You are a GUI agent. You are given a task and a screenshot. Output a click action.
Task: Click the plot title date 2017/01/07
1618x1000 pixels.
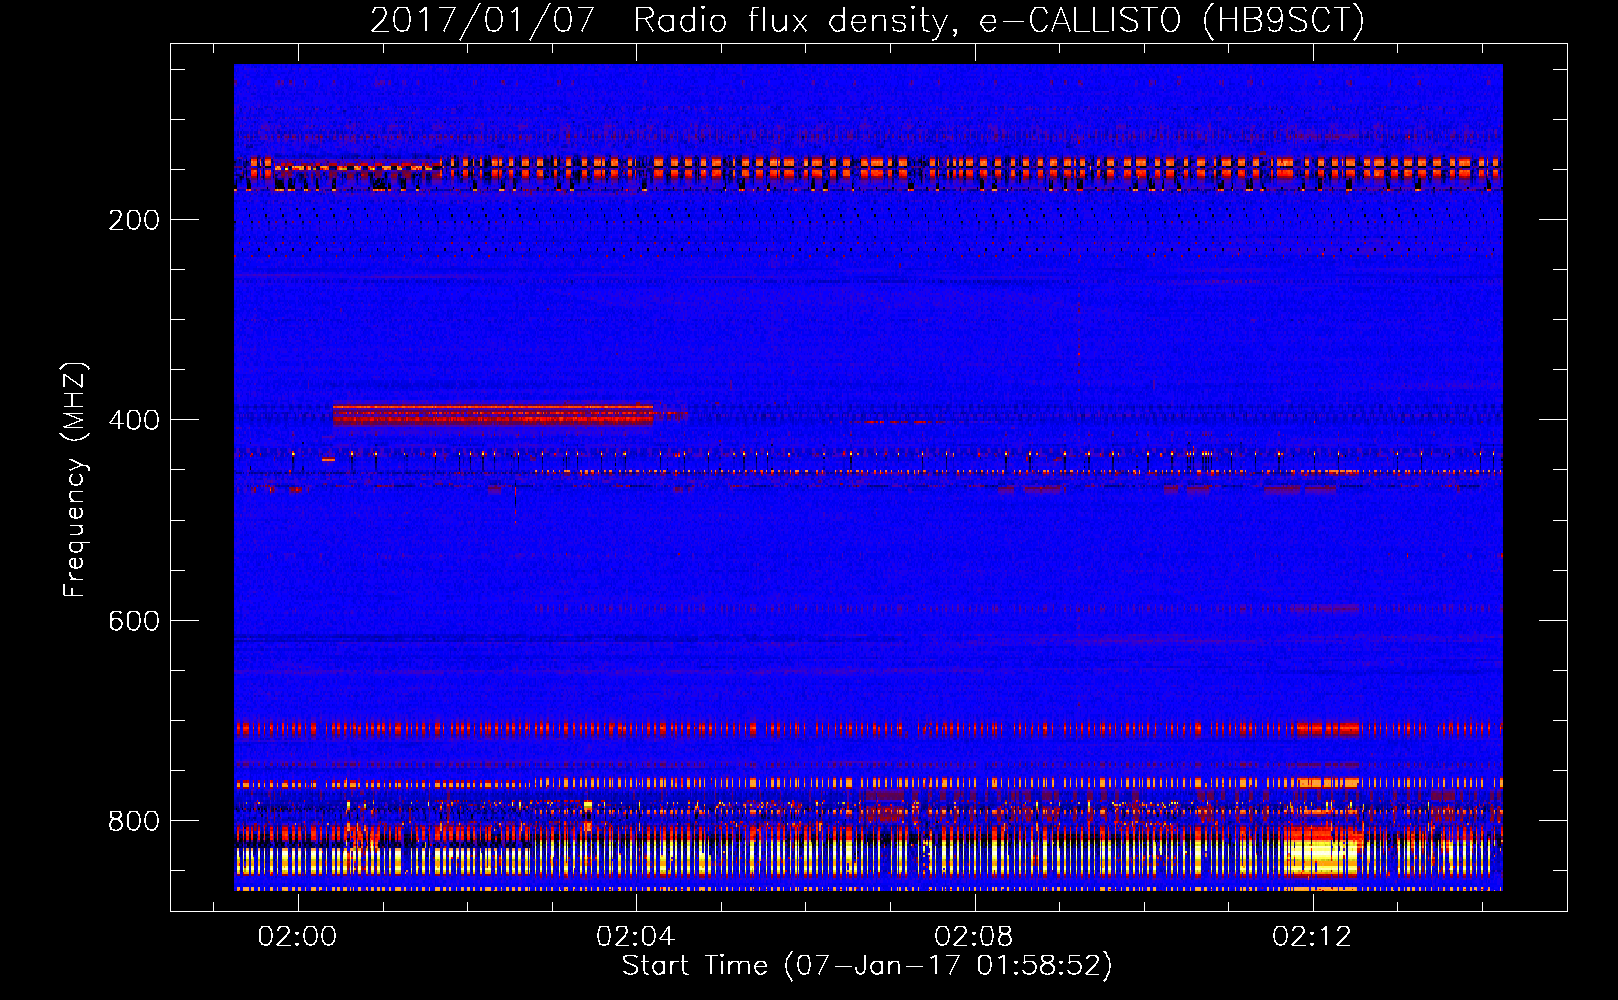[x=483, y=20]
